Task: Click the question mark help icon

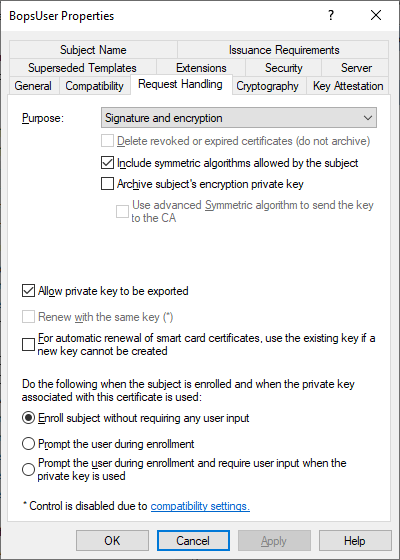Action: pyautogui.click(x=331, y=15)
